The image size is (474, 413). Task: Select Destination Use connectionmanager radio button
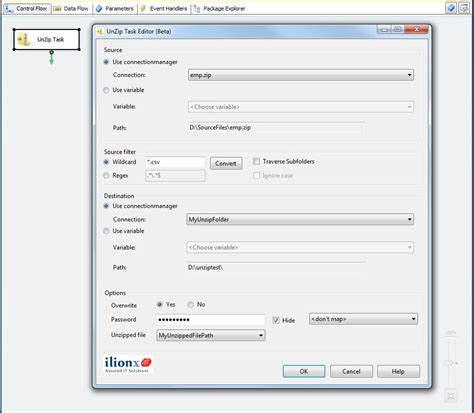(106, 206)
